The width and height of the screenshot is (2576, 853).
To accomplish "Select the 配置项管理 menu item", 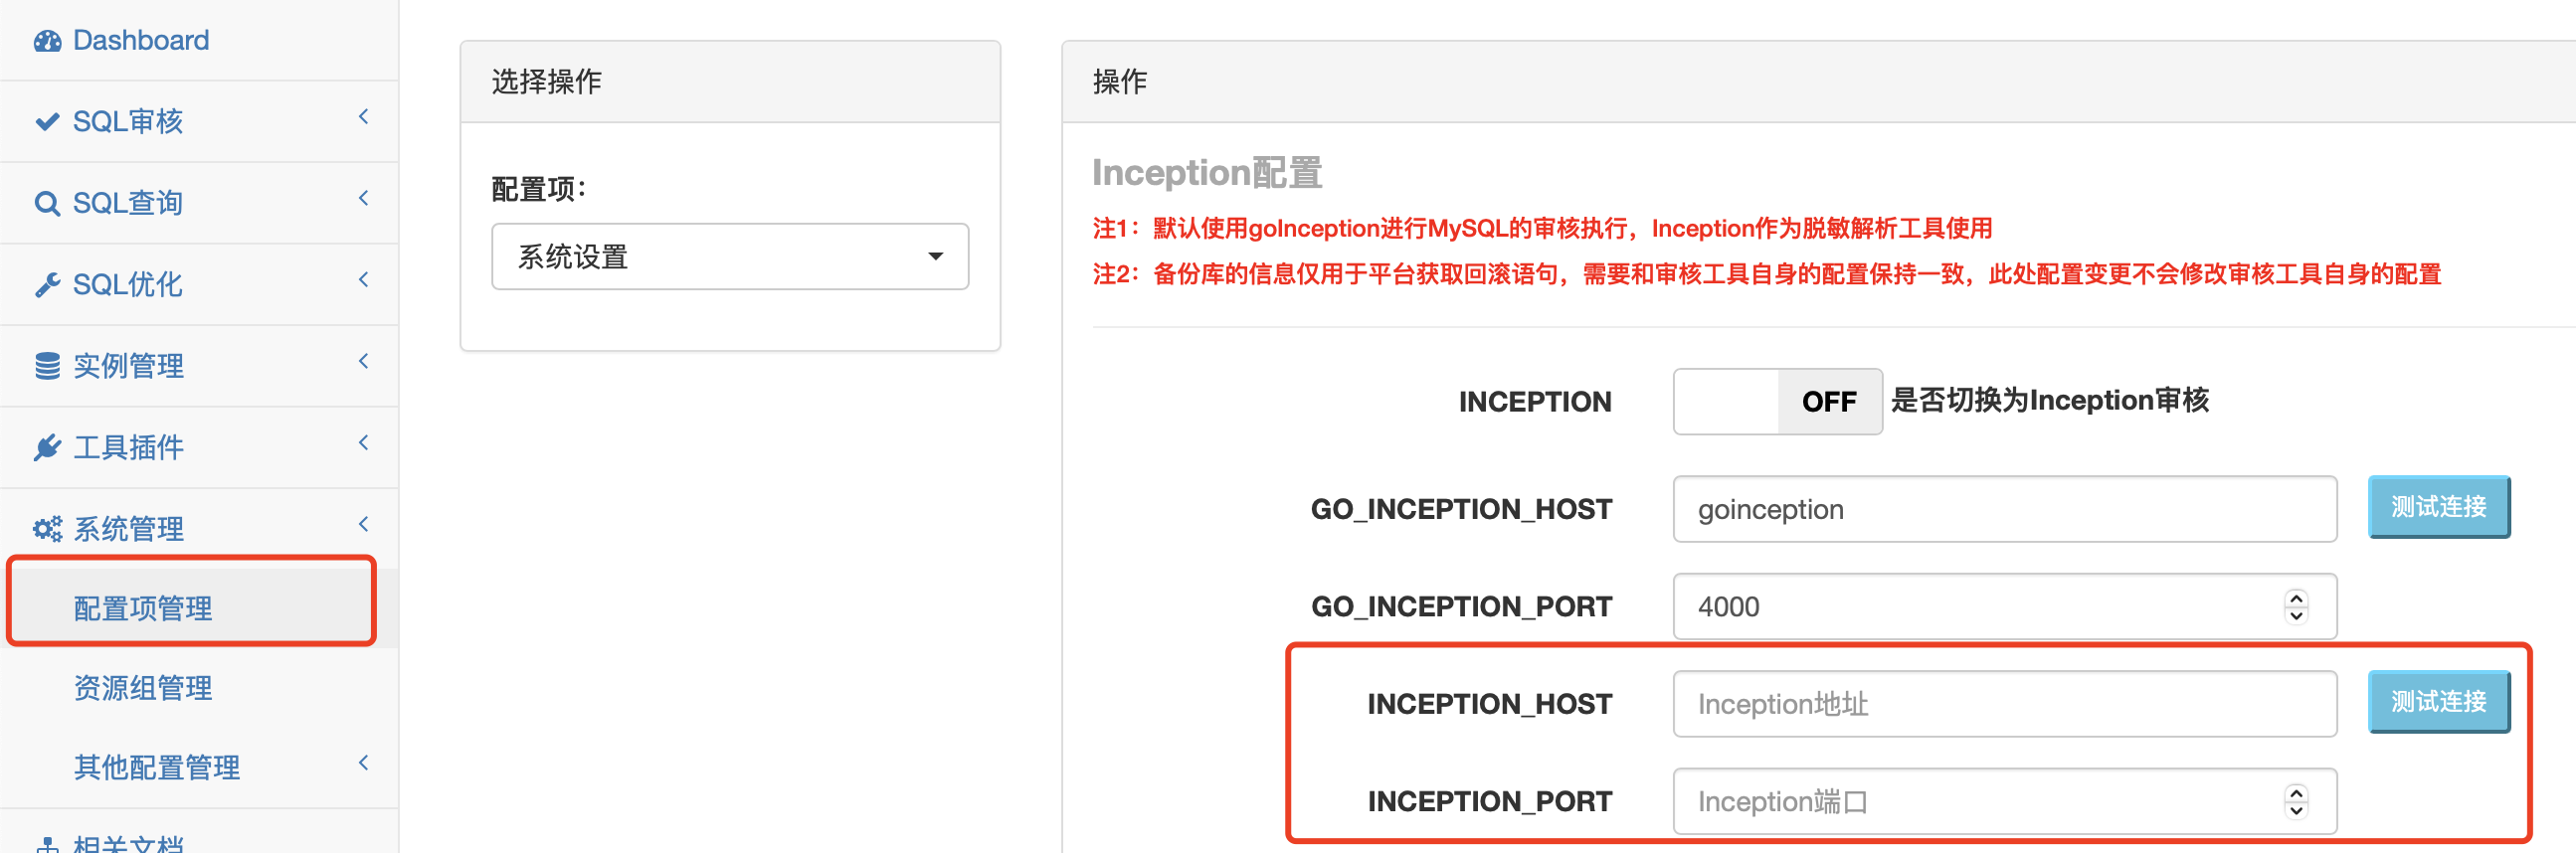I will (x=142, y=607).
